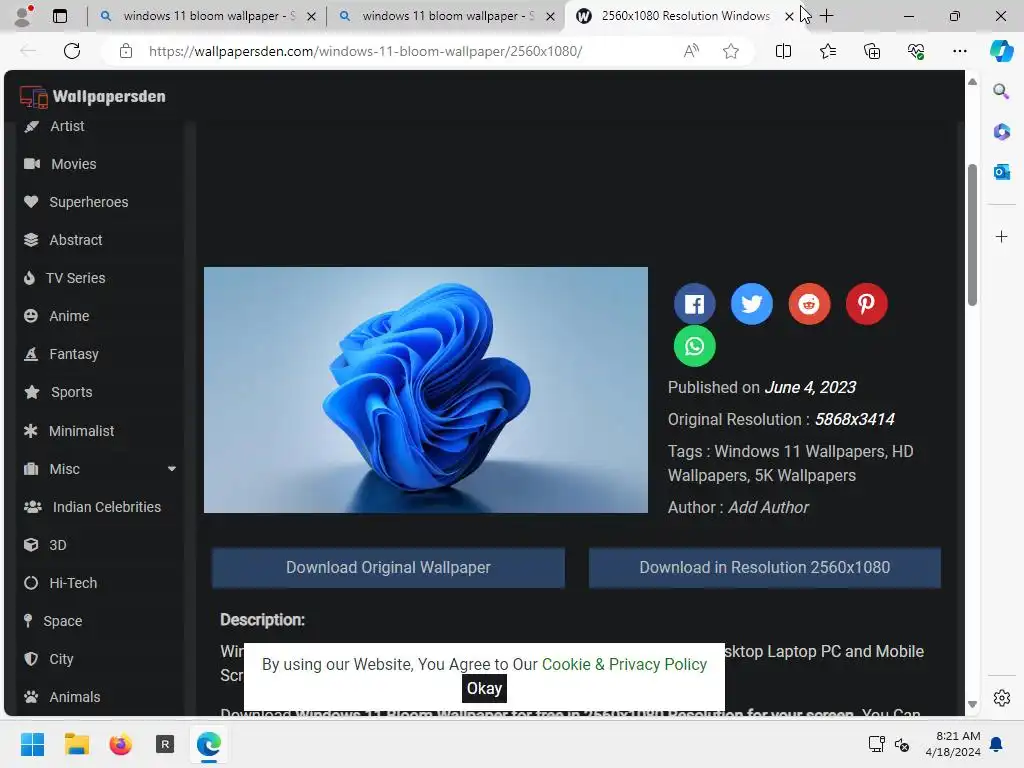1024x768 pixels.
Task: Share wallpaper on Twitter
Action: click(x=752, y=304)
